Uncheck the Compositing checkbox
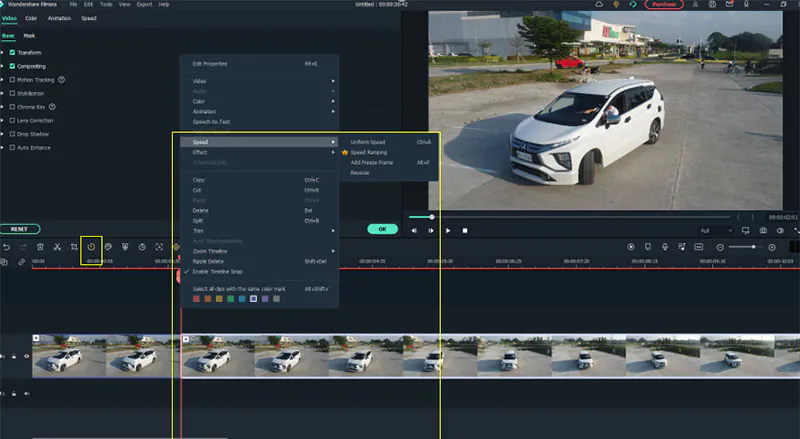Viewport: 800px width, 439px height. coord(12,66)
